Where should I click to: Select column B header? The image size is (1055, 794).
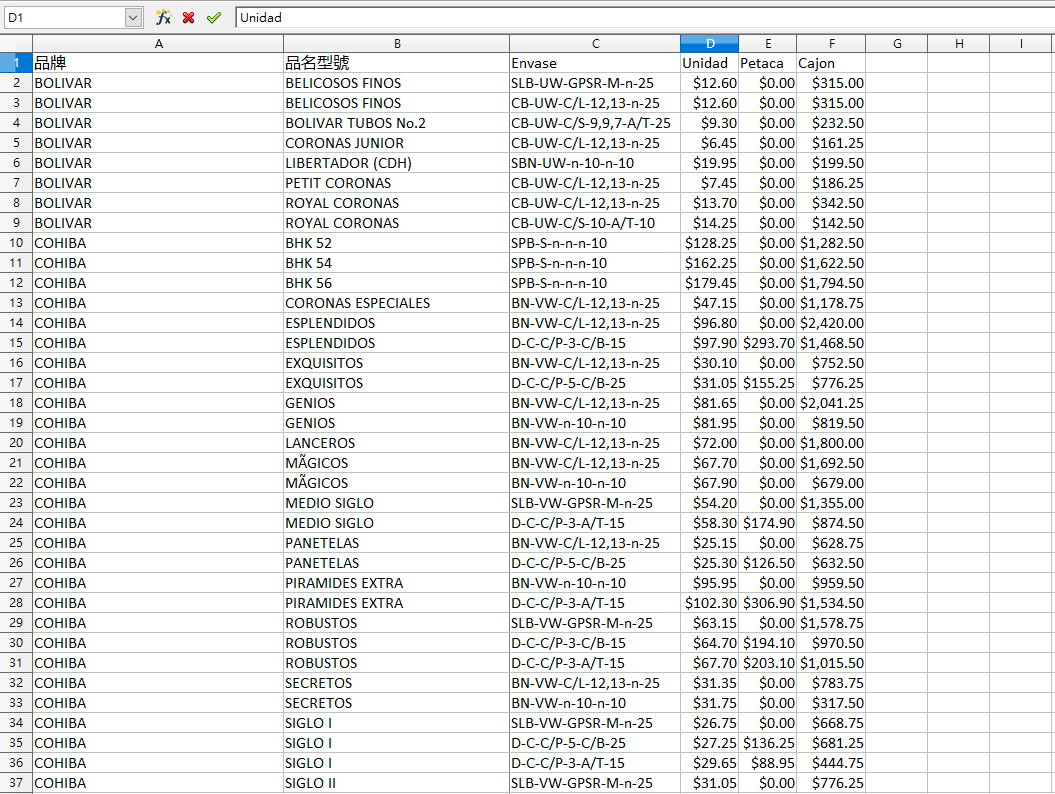pyautogui.click(x=396, y=44)
